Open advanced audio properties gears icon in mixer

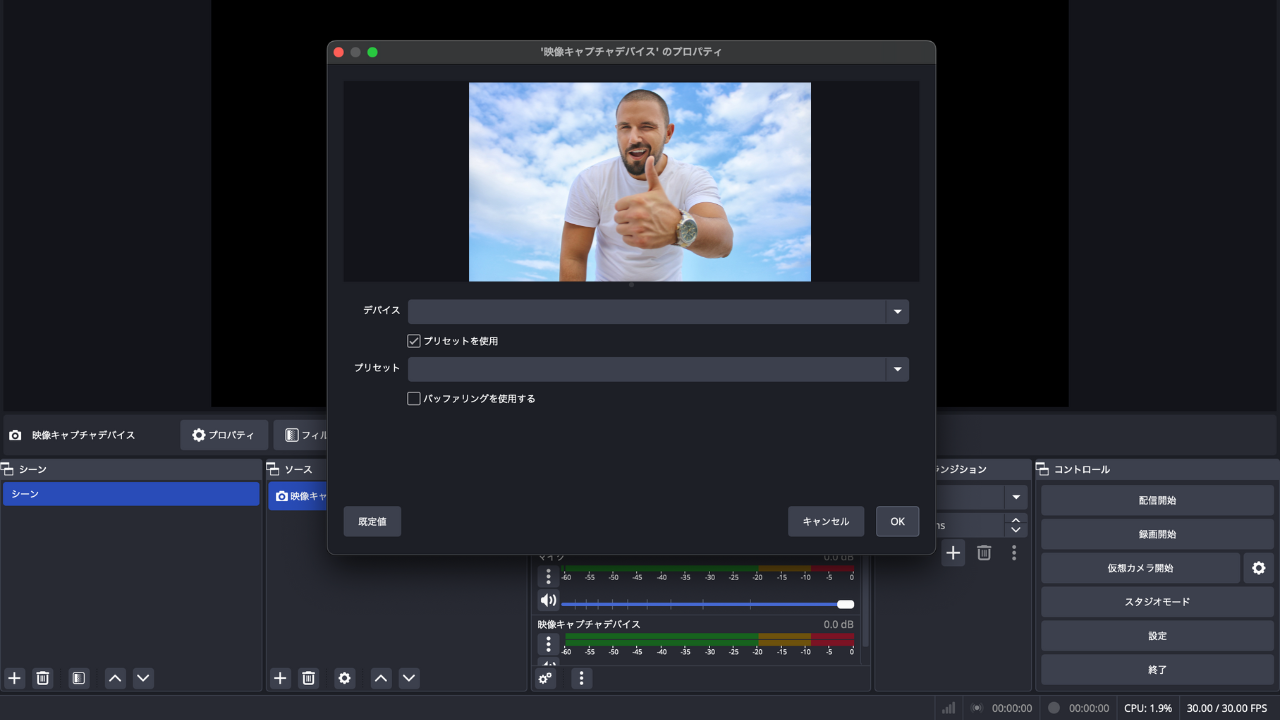(x=545, y=678)
